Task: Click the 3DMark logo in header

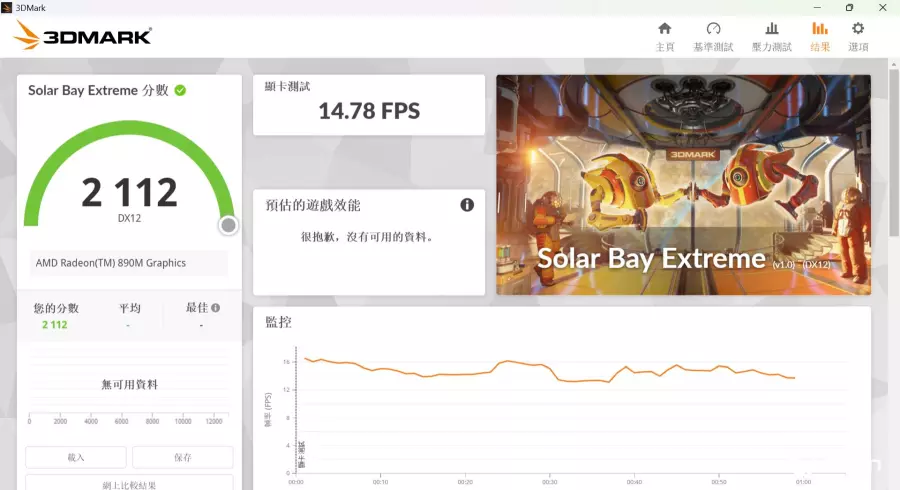Action: (84, 37)
